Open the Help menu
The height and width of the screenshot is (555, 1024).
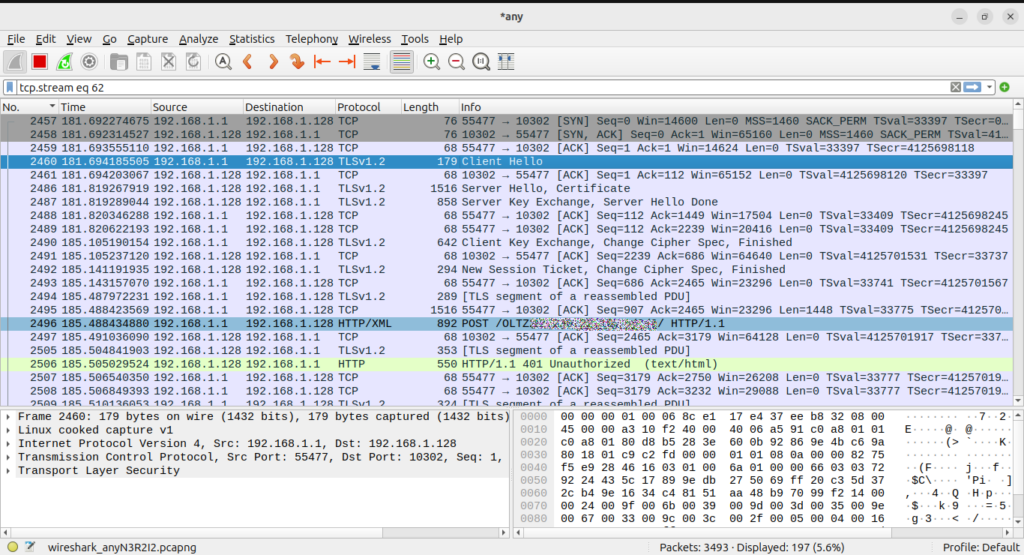451,39
